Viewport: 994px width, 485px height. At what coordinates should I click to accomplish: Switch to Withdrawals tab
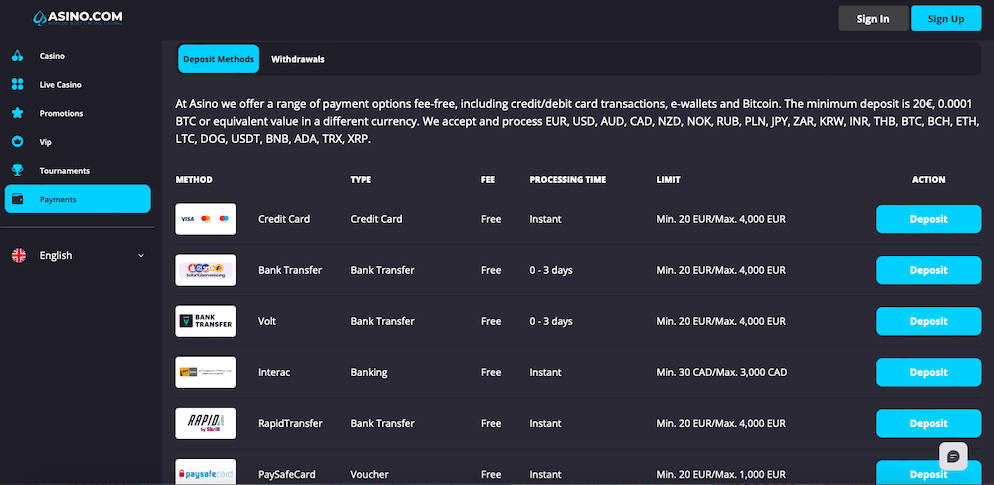coord(298,59)
